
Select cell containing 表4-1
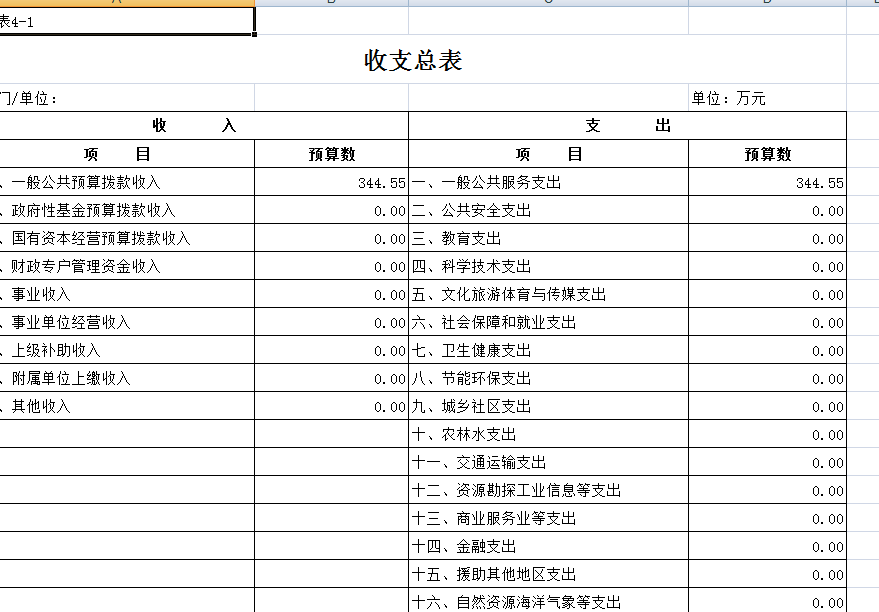pyautogui.click(x=127, y=21)
